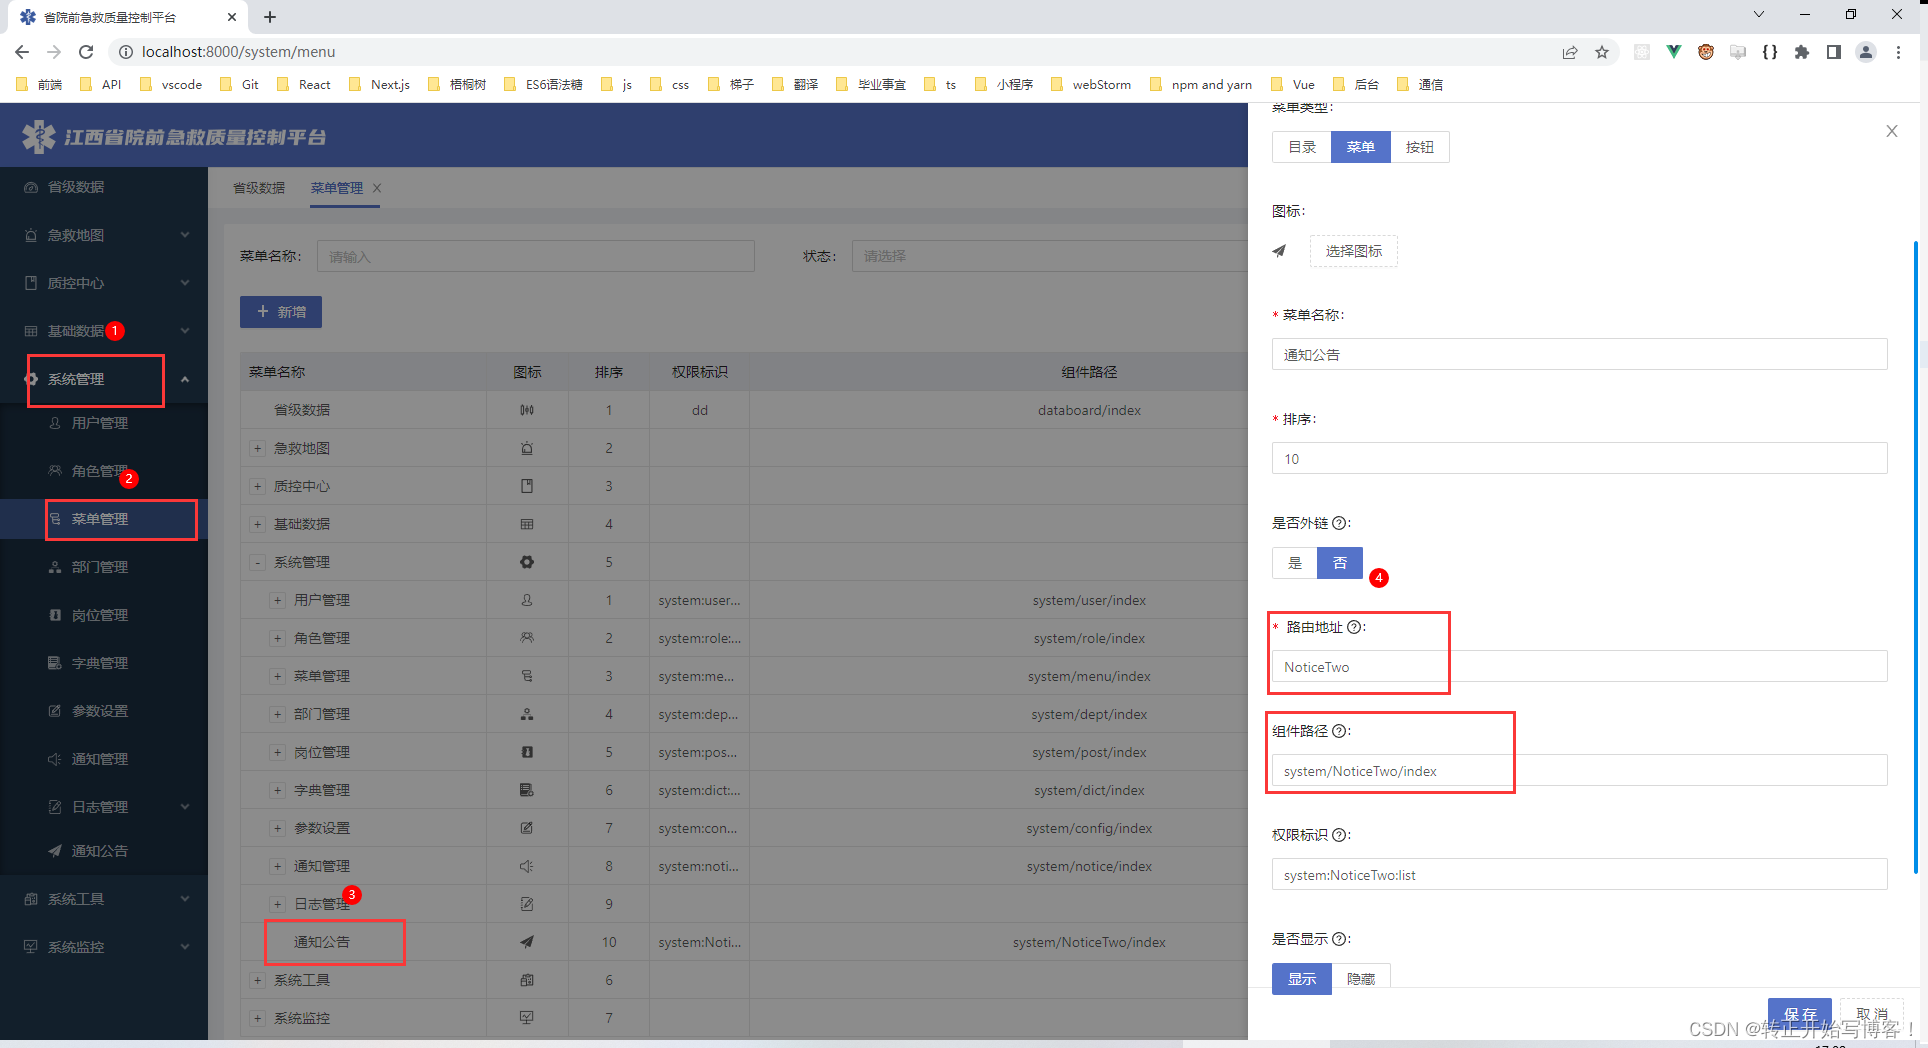Select 按钮 as the menu type

pyautogui.click(x=1419, y=147)
